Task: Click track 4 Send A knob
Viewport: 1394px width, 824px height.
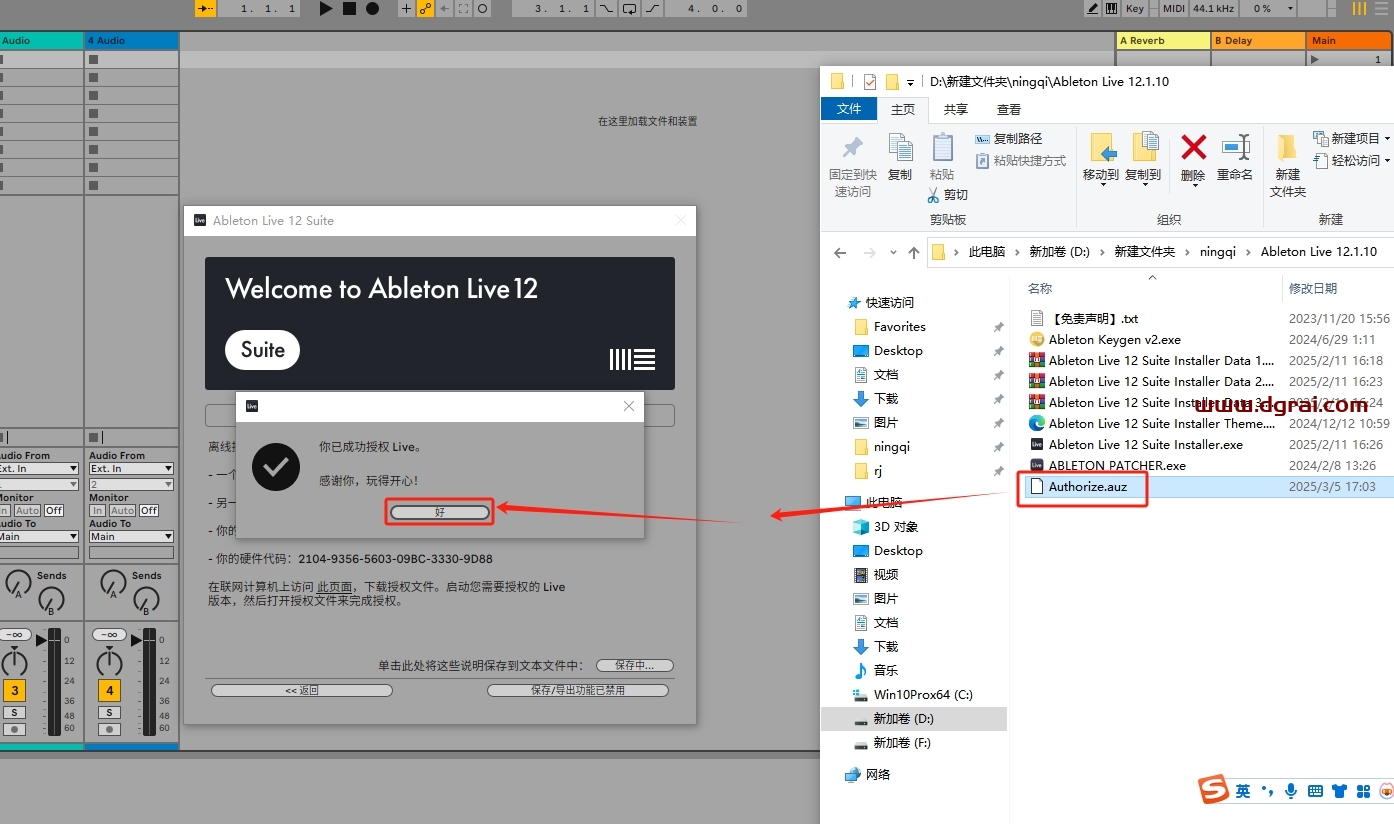Action: click(112, 581)
